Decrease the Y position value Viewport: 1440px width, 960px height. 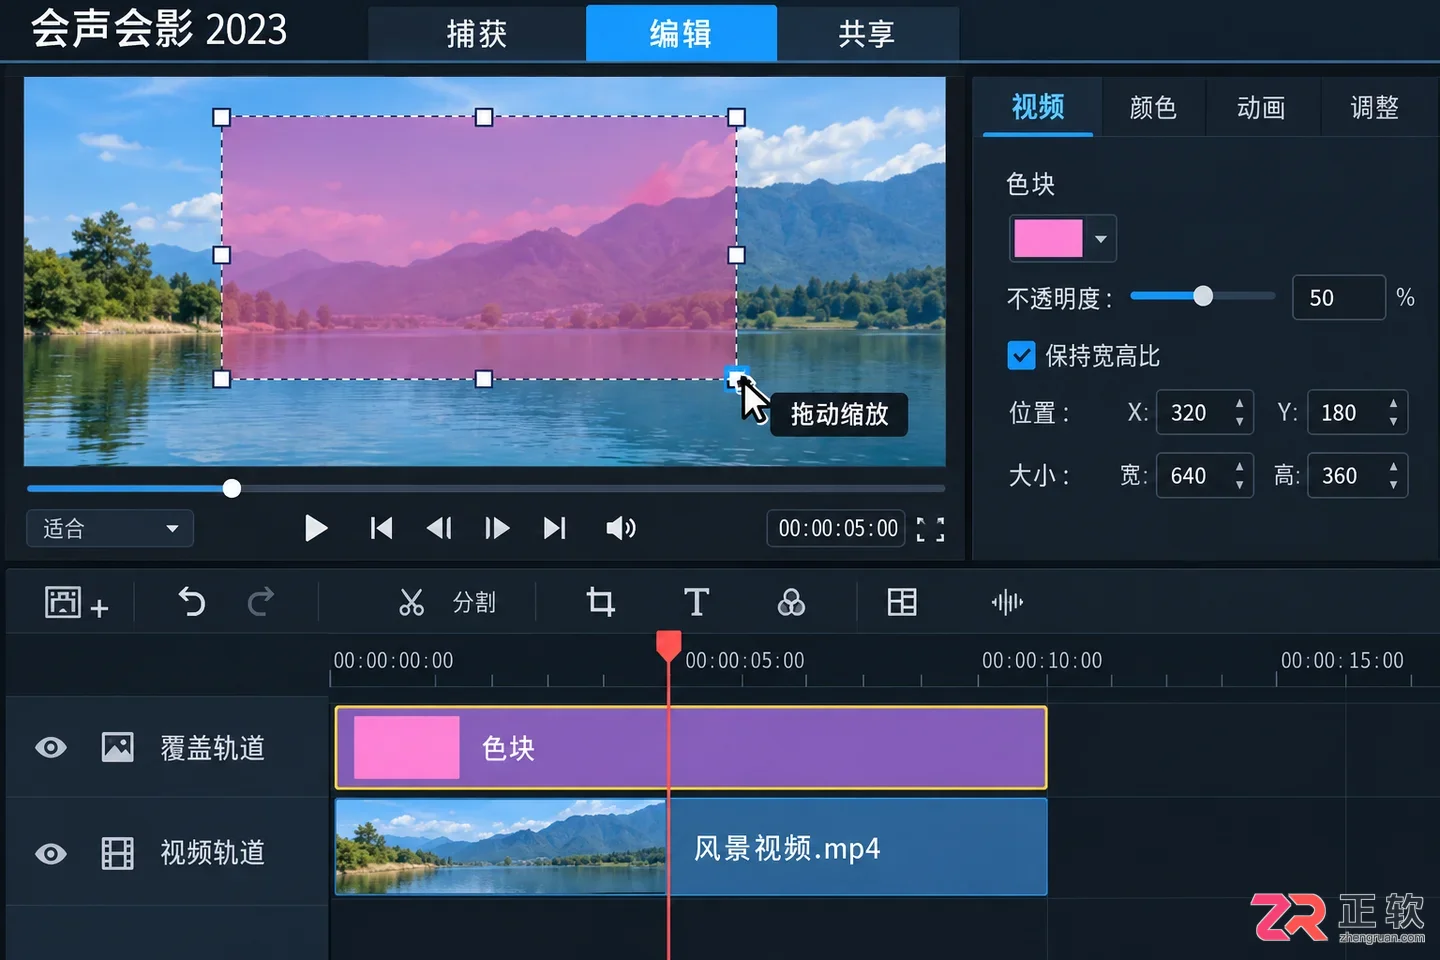[1393, 422]
